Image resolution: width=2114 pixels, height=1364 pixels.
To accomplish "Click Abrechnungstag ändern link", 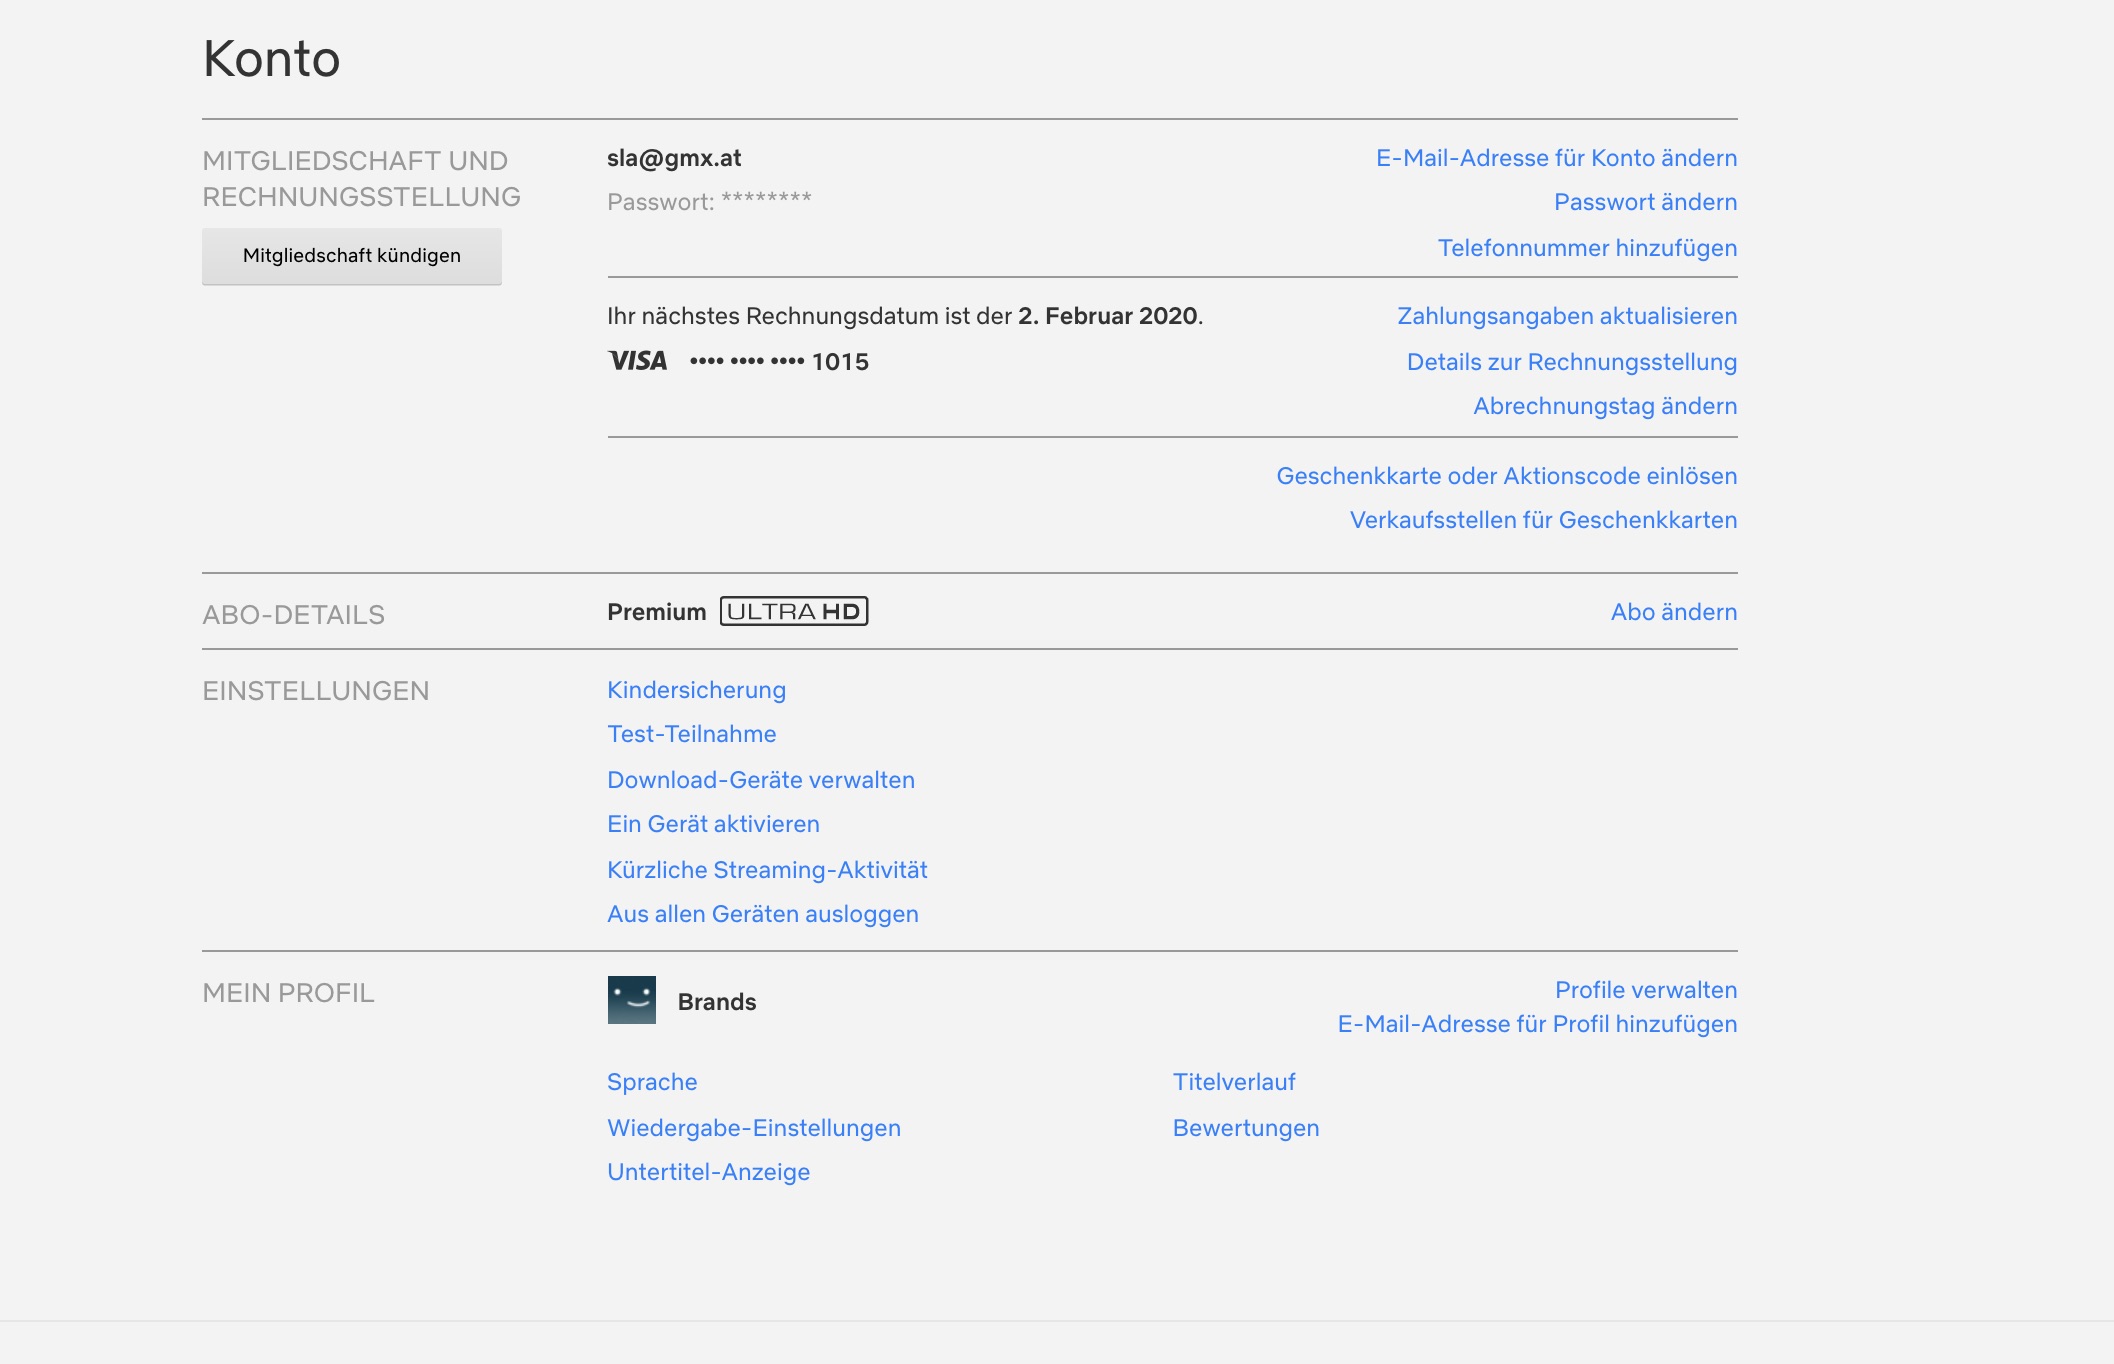I will pos(1604,406).
